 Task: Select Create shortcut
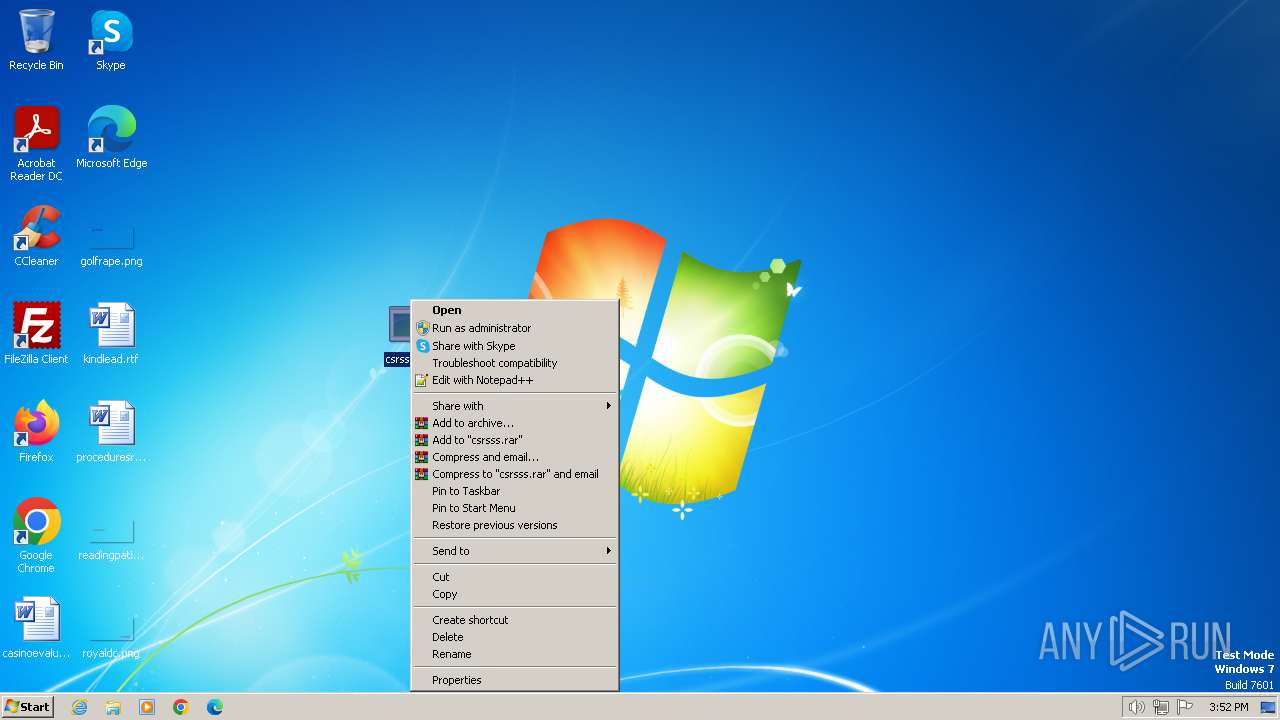(514, 620)
